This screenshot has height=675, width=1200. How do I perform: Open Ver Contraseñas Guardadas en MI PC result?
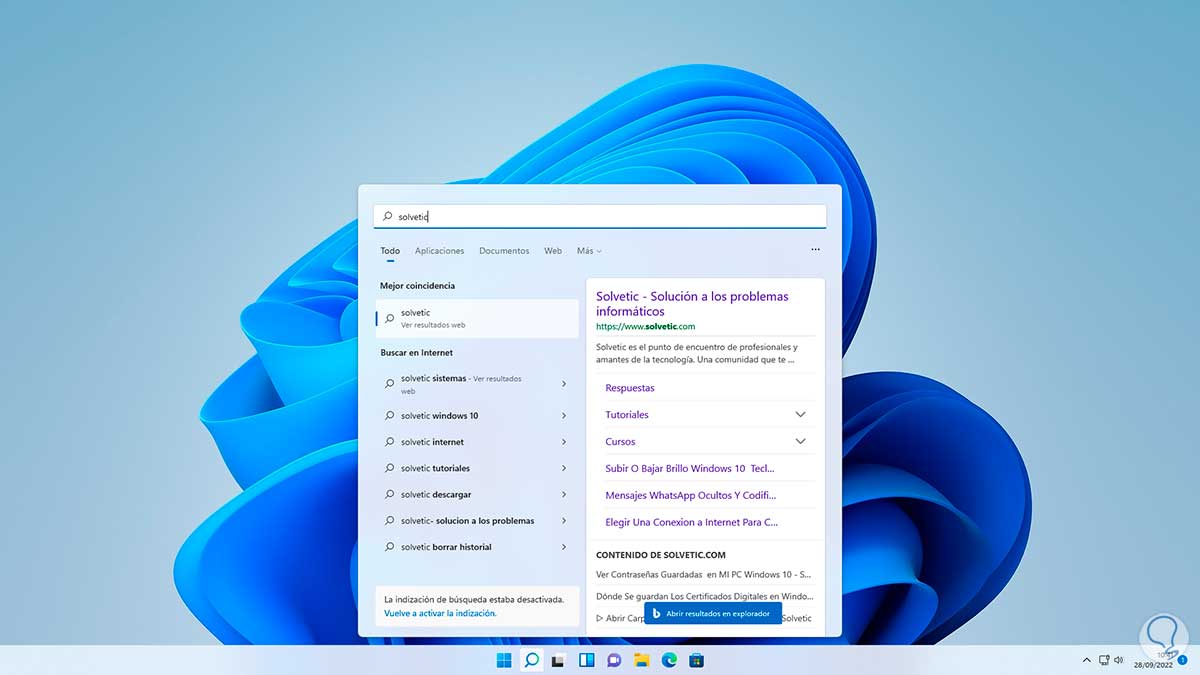[x=704, y=575]
